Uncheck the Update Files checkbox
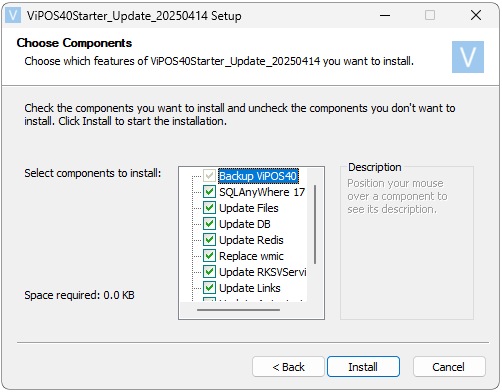The height and width of the screenshot is (392, 502). [209, 208]
